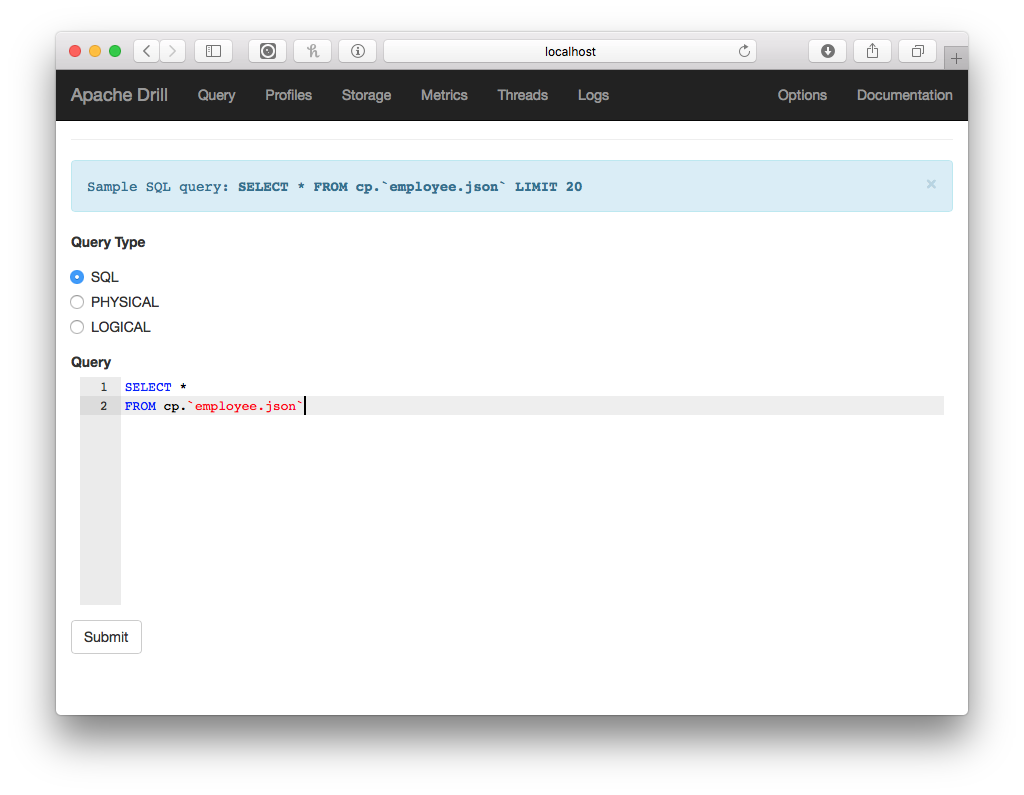Open the Profiles page
Viewport: 1024px width, 795px height.
(289, 95)
